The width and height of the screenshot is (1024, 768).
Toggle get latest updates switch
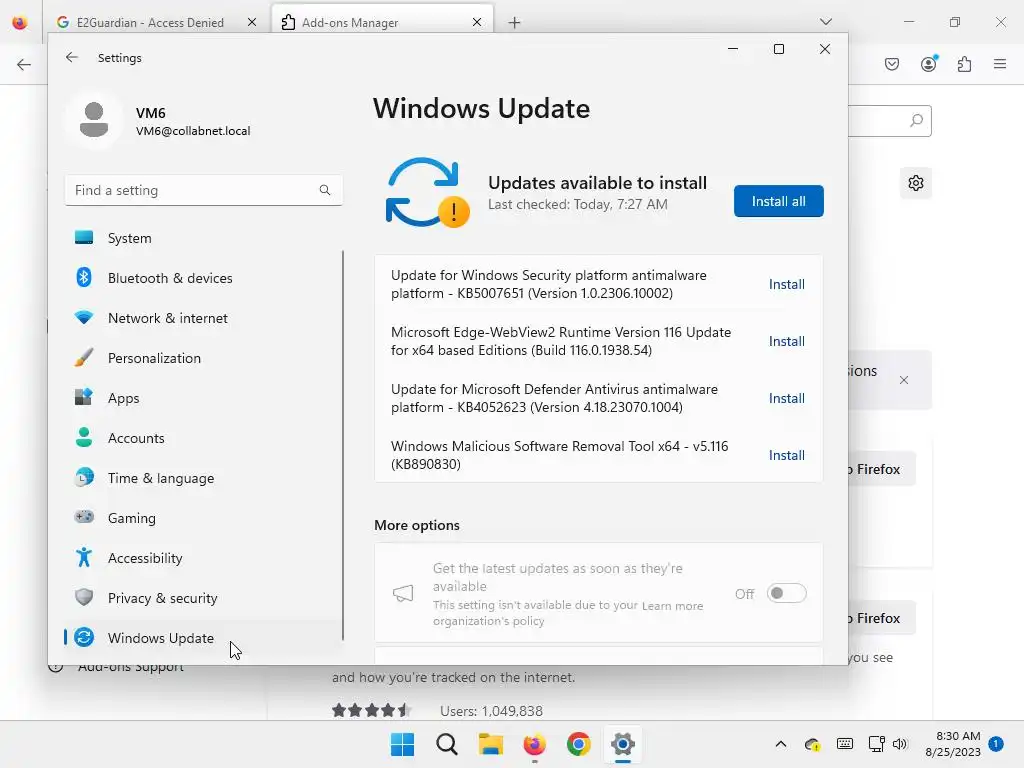(x=786, y=593)
